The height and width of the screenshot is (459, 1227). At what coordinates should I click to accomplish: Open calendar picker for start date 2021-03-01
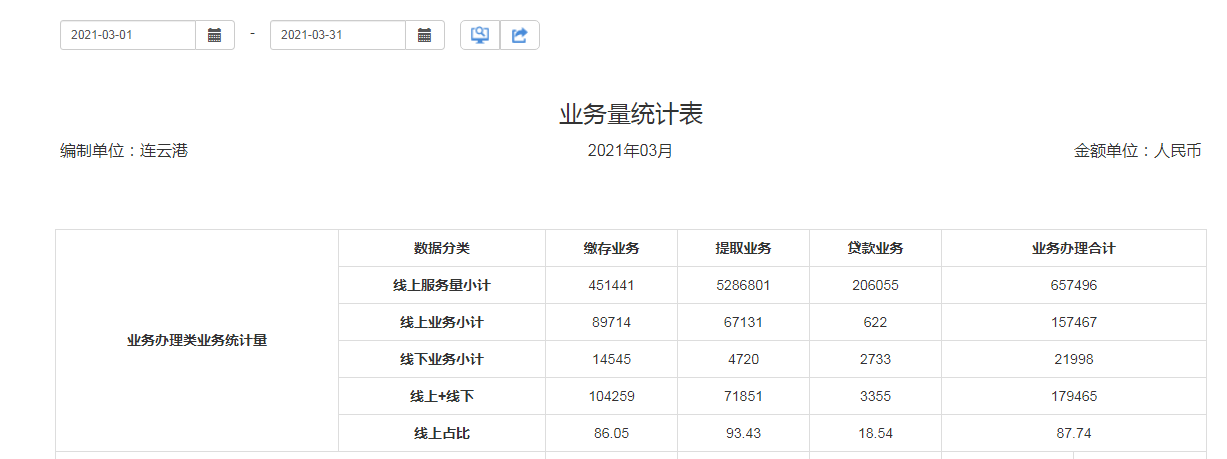215,35
